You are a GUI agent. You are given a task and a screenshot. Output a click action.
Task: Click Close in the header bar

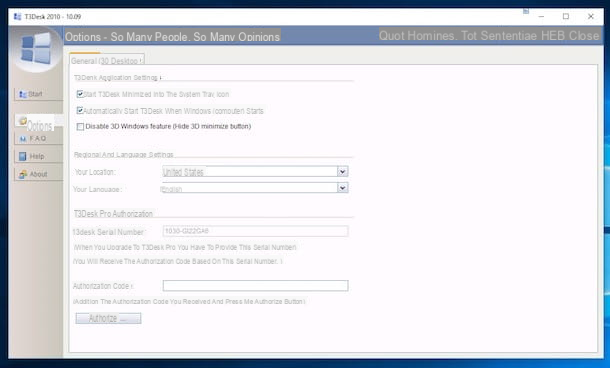point(584,36)
